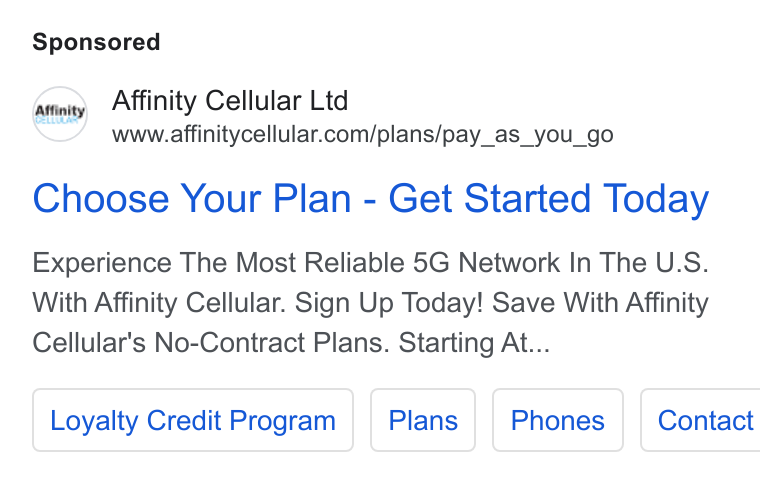Go to the Phones sitelink

[x=558, y=420]
